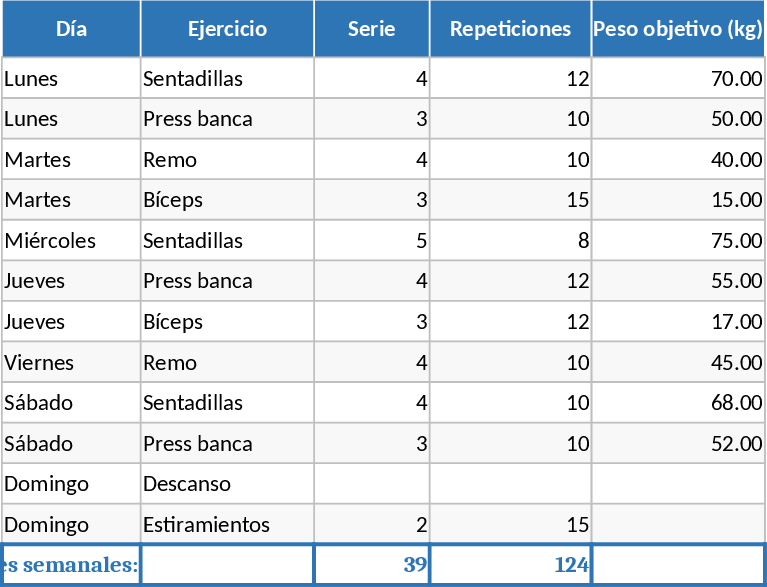Image resolution: width=767 pixels, height=587 pixels.
Task: Click the Serie cell with value 5
Action: 371,241
